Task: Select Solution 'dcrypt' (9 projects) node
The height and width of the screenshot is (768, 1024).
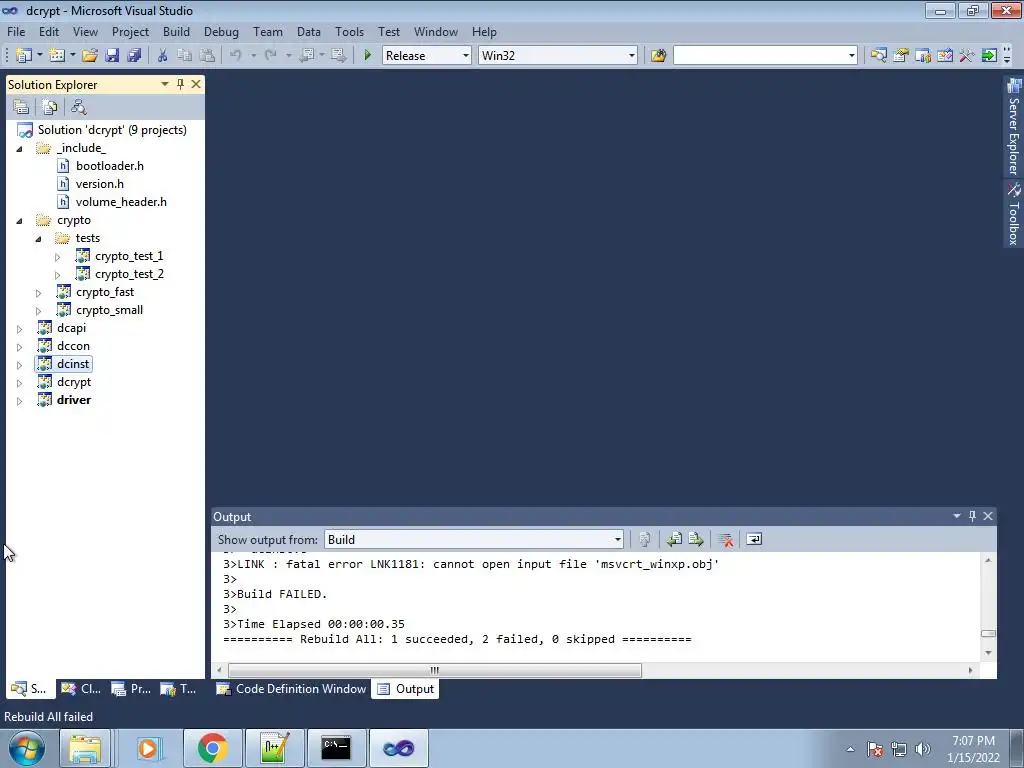Action: [x=112, y=130]
